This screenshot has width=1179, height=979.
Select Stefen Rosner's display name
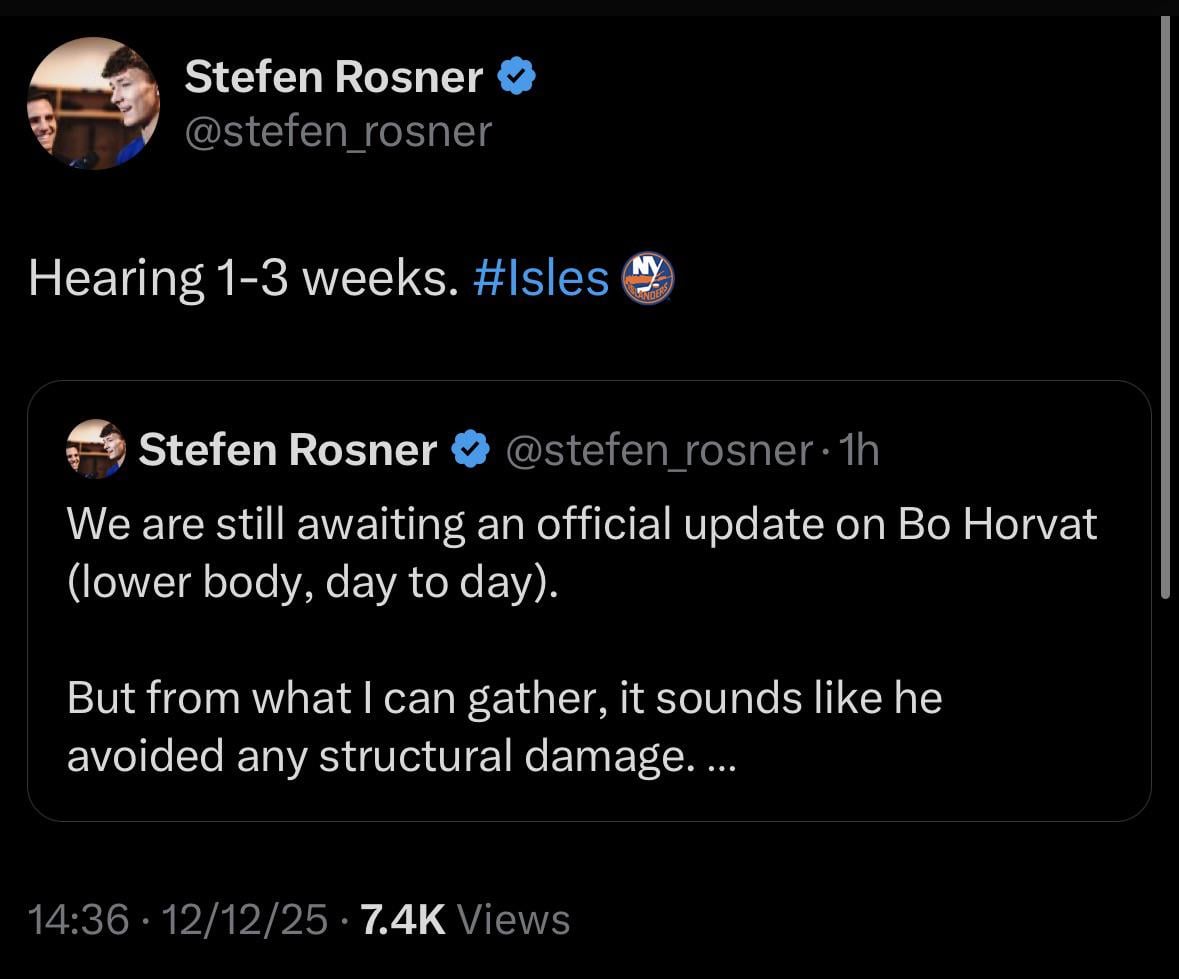(333, 75)
